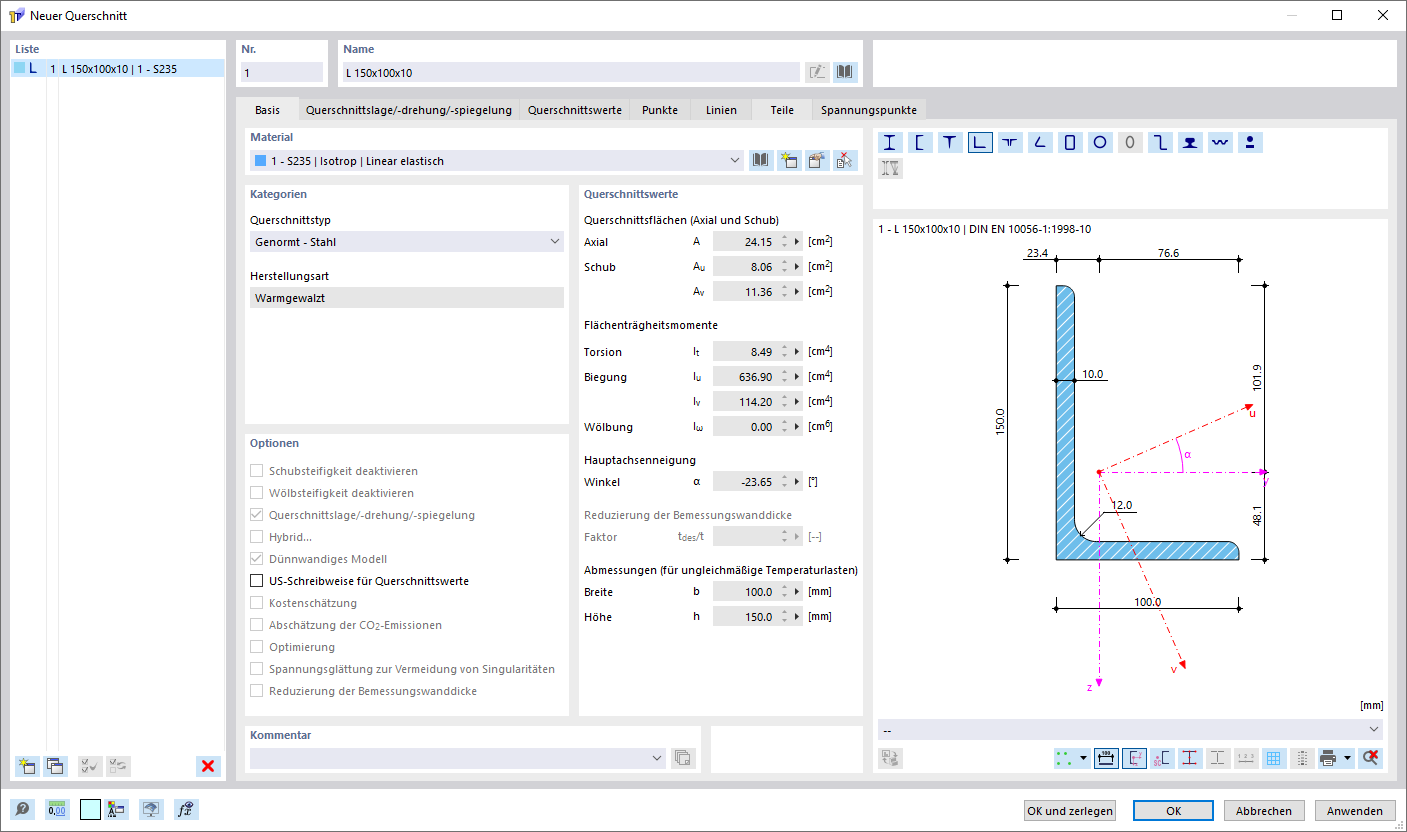Click the delete material icon
Screen dimensions: 1407x832
pyautogui.click(x=845, y=160)
